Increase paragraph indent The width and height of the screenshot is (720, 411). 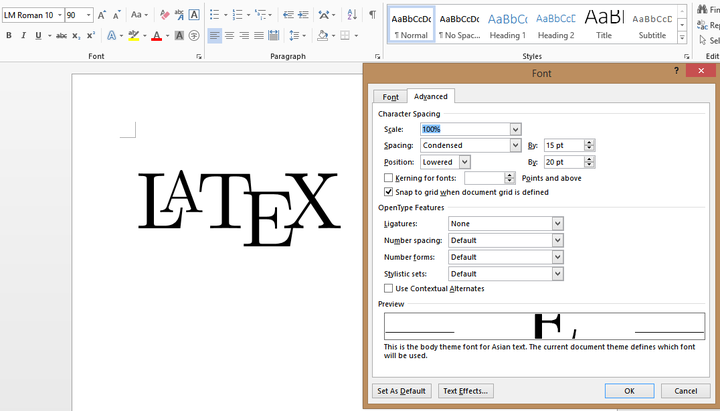point(303,15)
